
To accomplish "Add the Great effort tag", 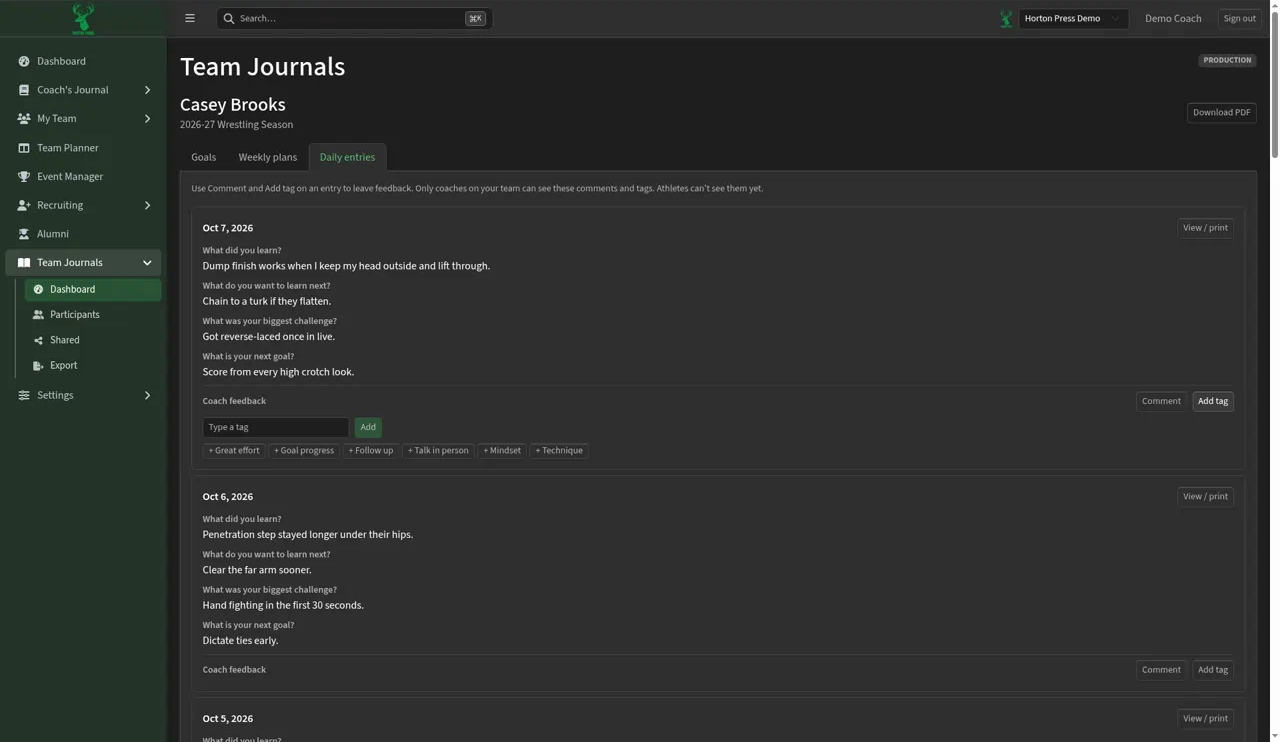I will coord(234,451).
